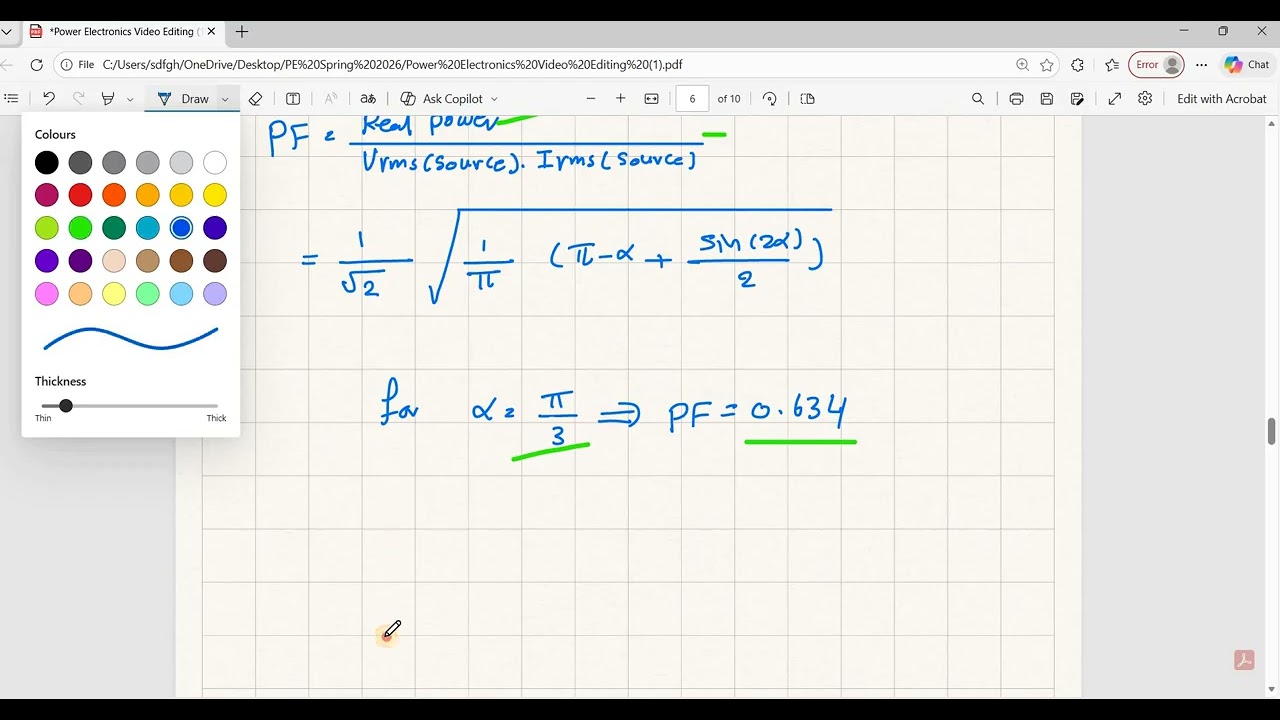Screen dimensions: 1280x720
Task: Open the table of contents sidebar
Action: coord(11,99)
